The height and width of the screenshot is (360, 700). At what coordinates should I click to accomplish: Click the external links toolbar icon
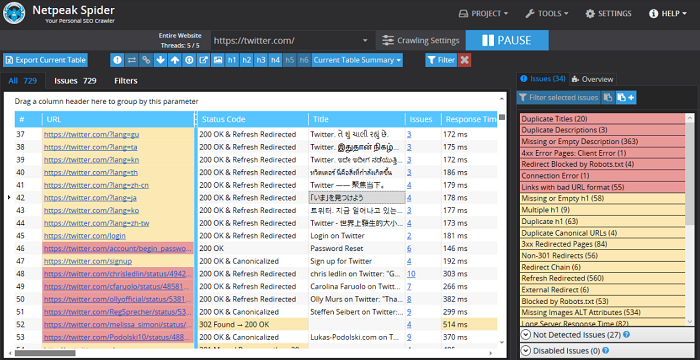point(203,60)
